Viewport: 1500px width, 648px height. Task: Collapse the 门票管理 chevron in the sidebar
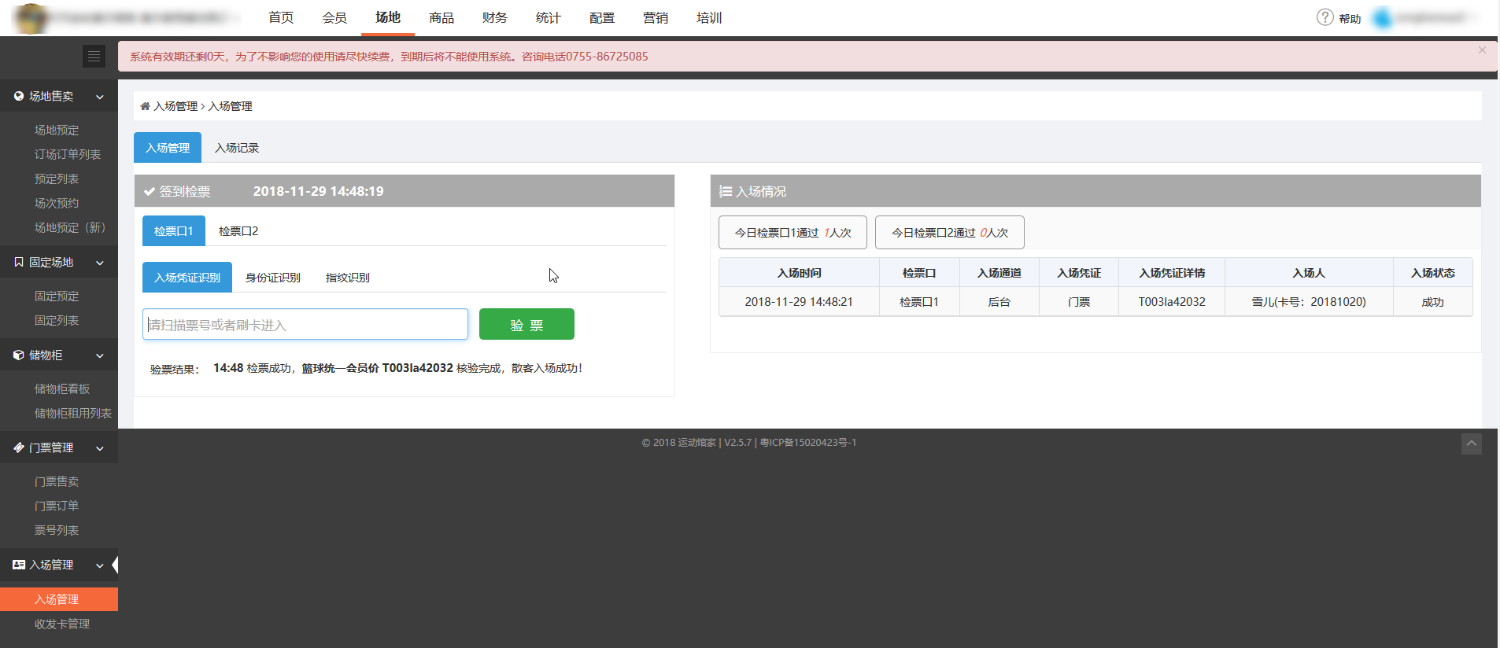click(99, 448)
